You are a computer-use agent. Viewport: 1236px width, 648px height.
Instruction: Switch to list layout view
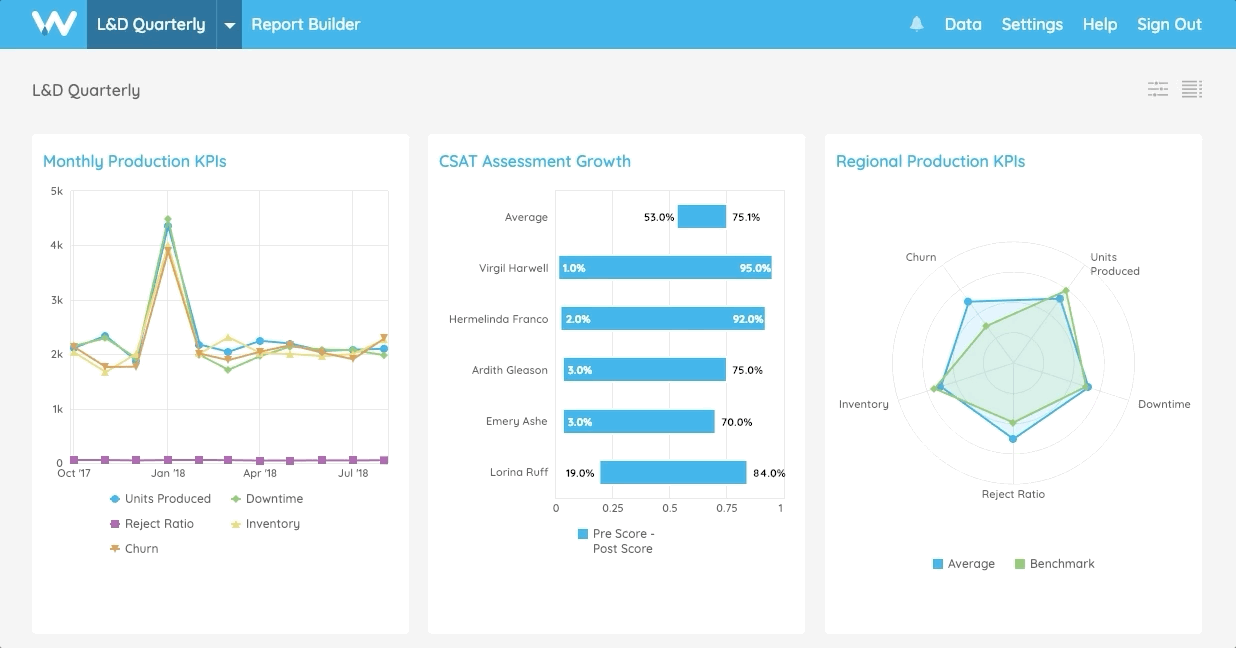pos(1192,89)
